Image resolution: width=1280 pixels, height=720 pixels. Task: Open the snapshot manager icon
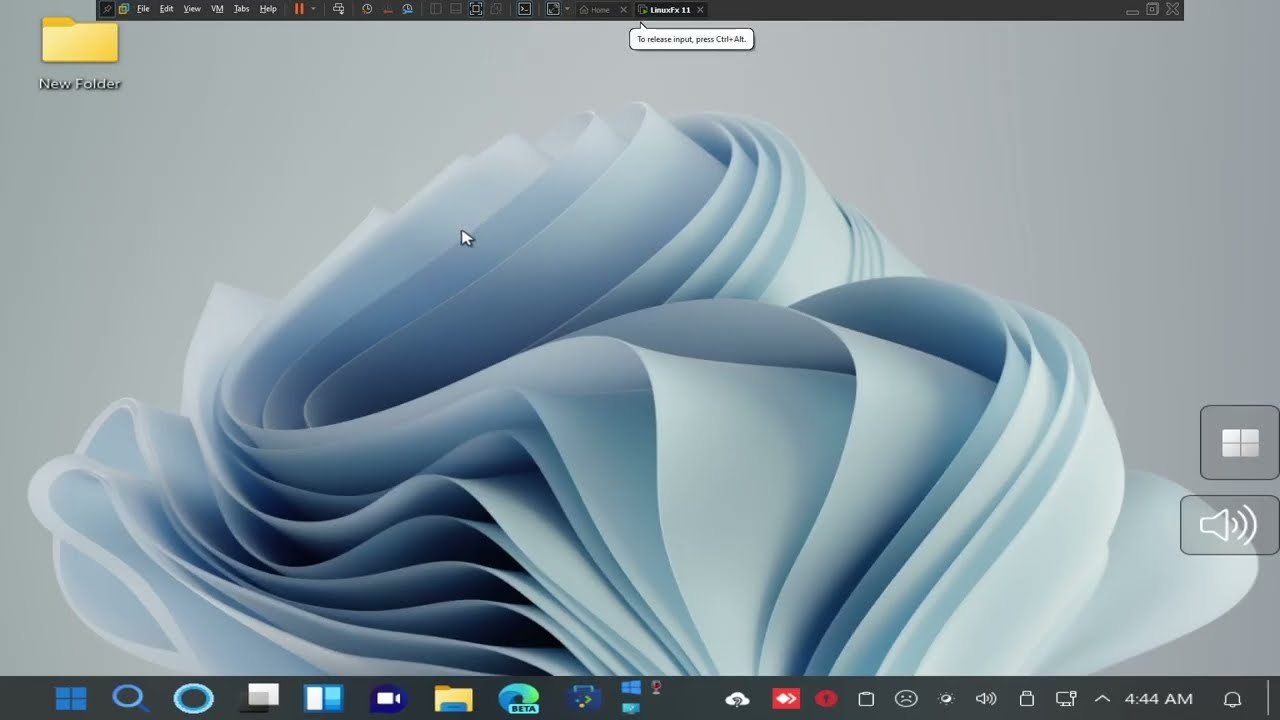(407, 9)
